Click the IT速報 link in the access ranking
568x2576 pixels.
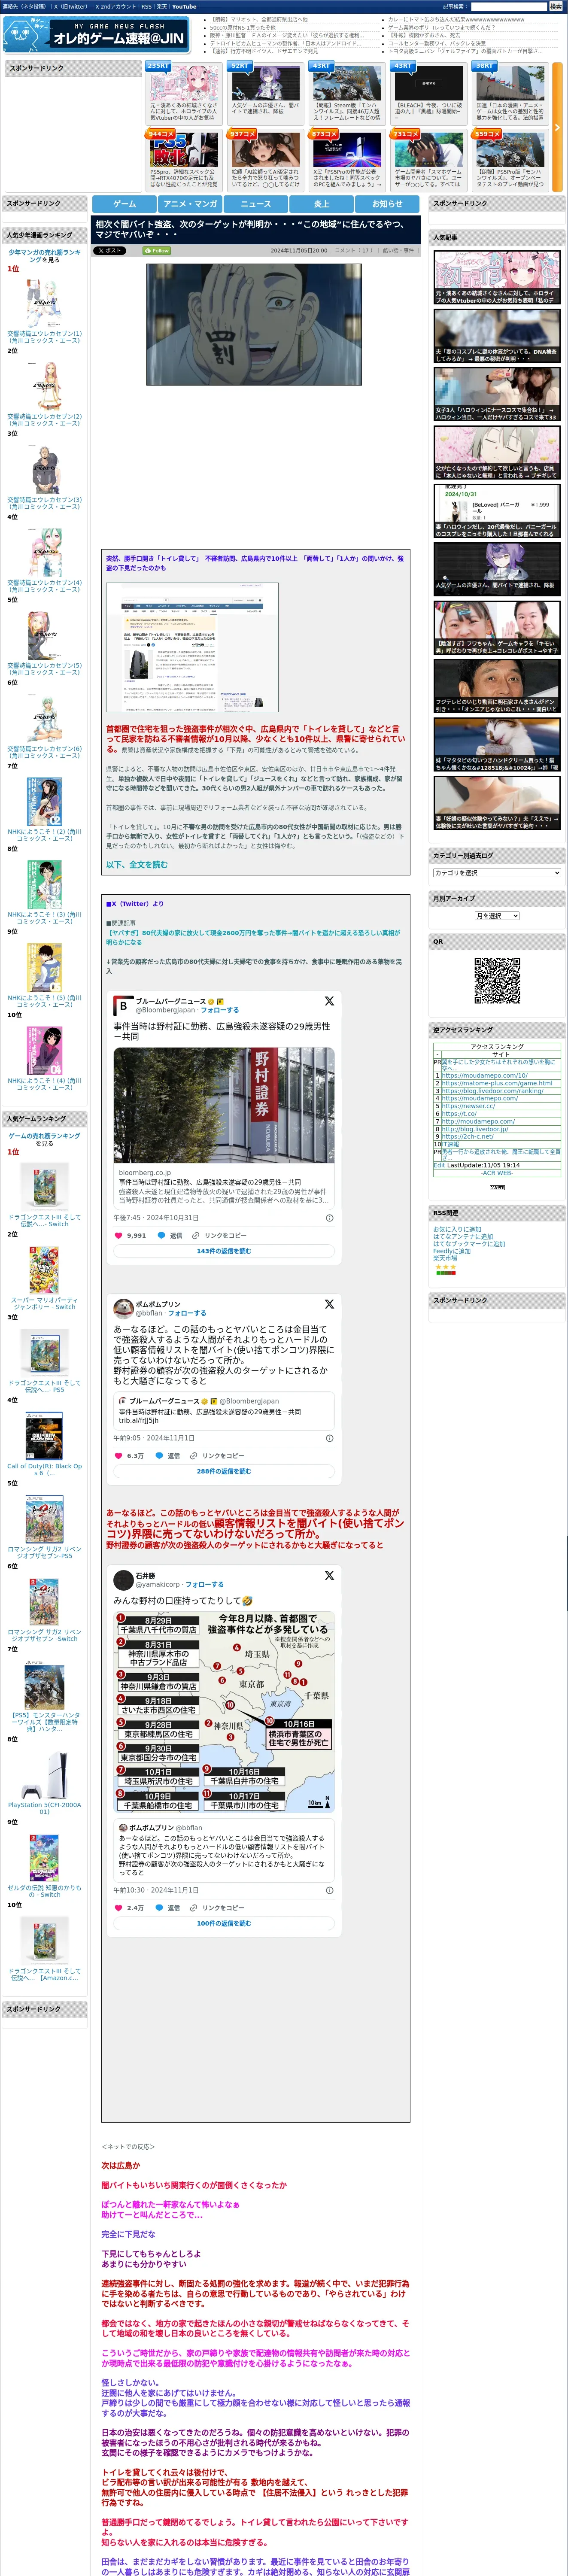[x=451, y=1144]
